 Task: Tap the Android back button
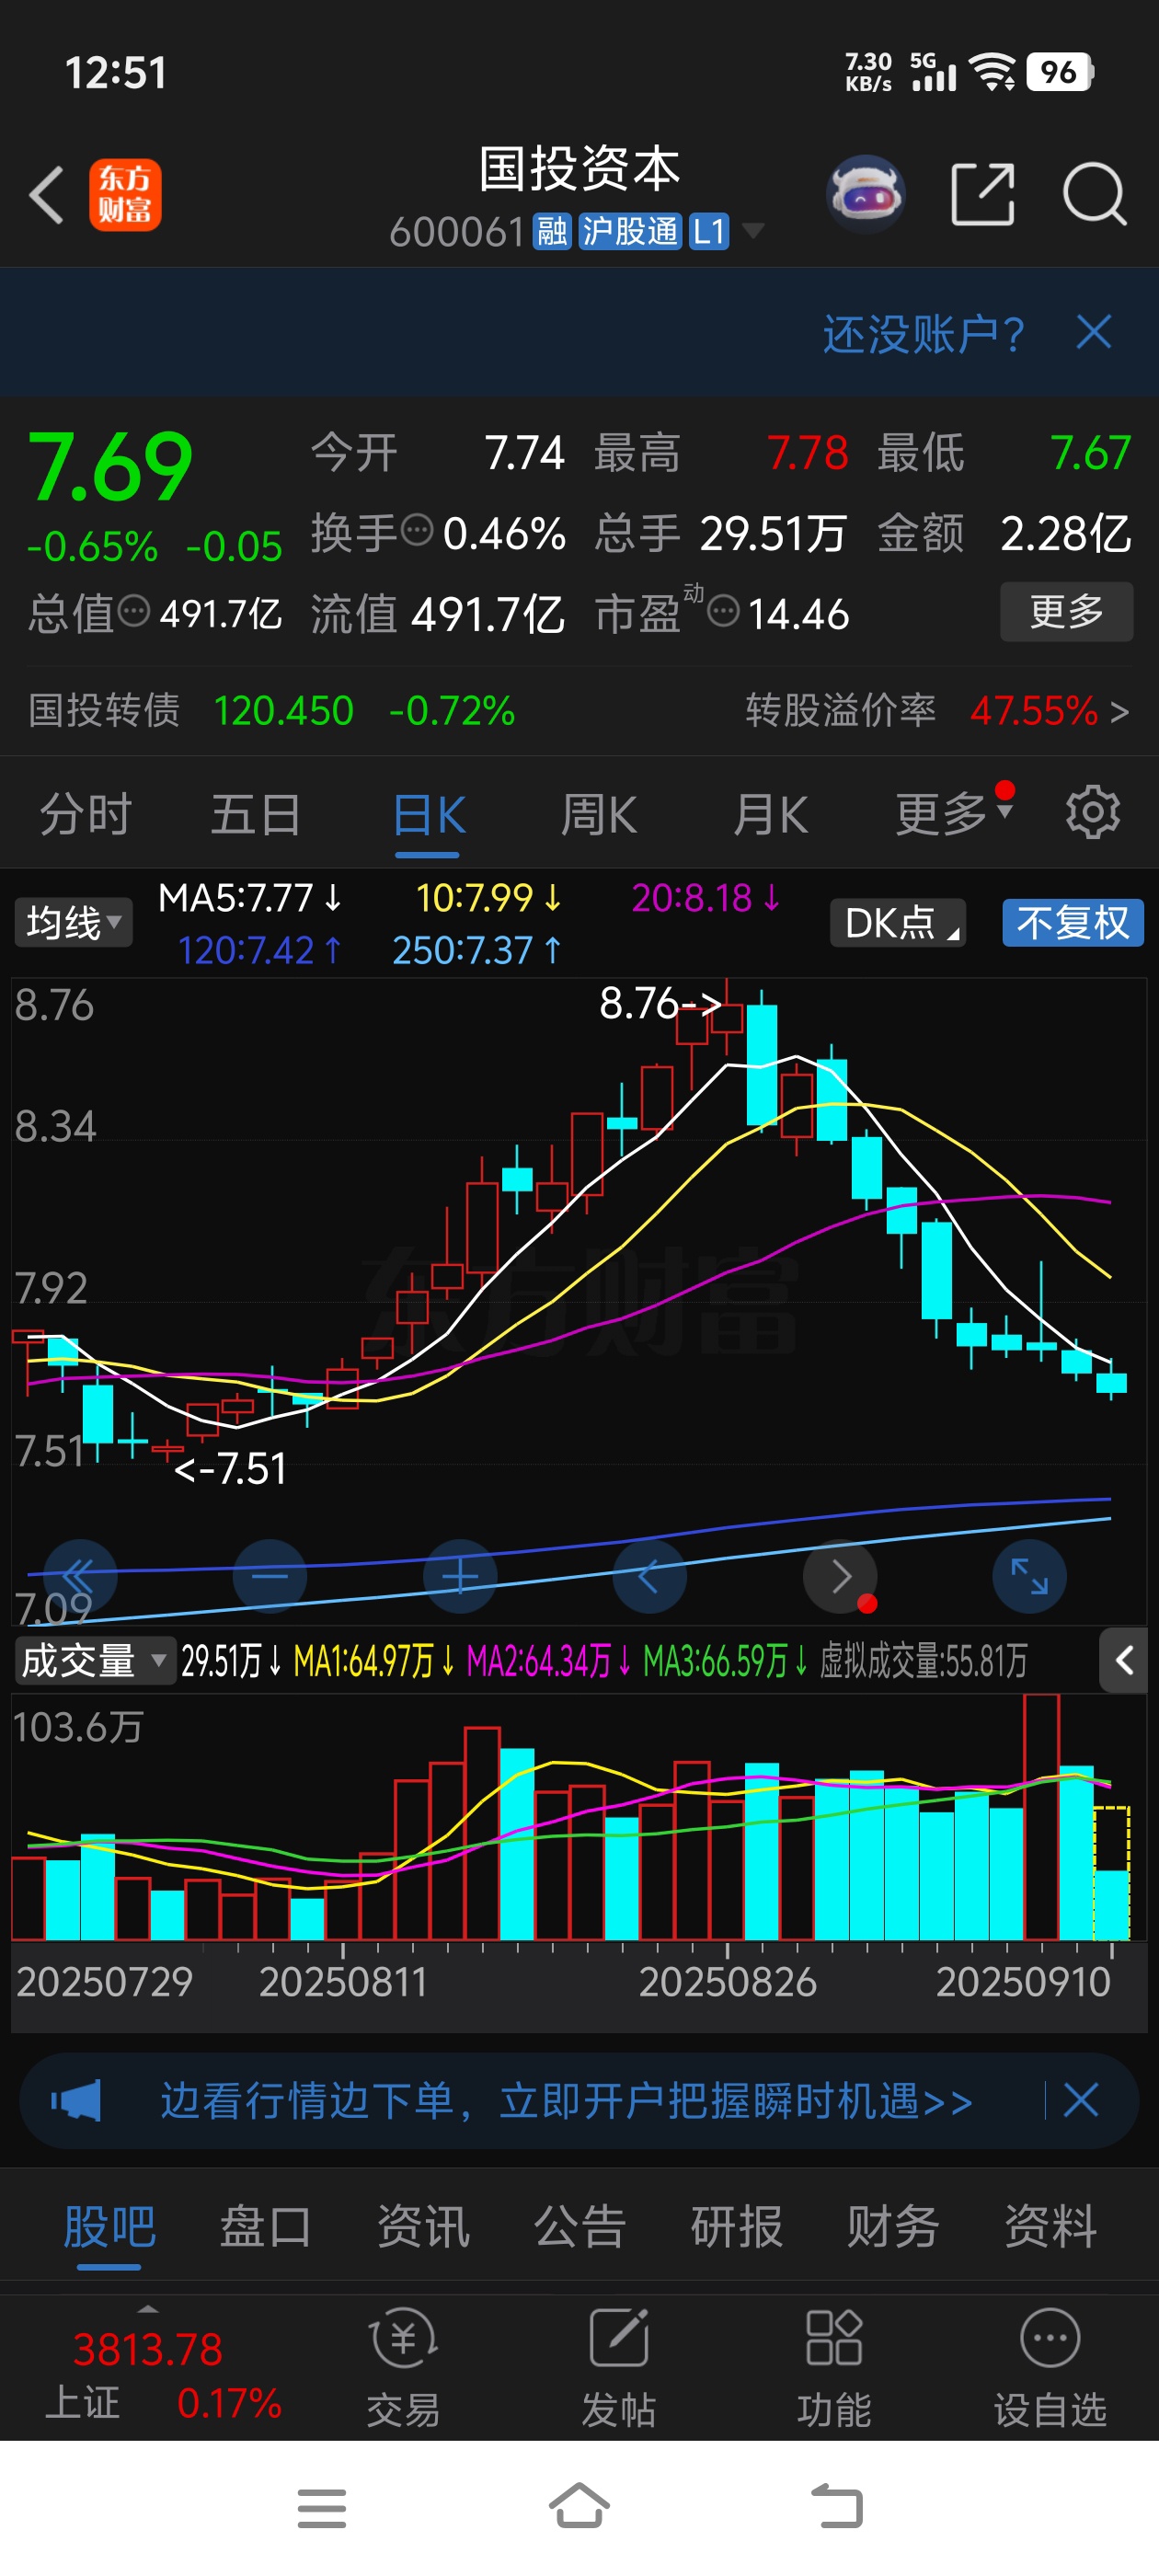click(837, 2506)
